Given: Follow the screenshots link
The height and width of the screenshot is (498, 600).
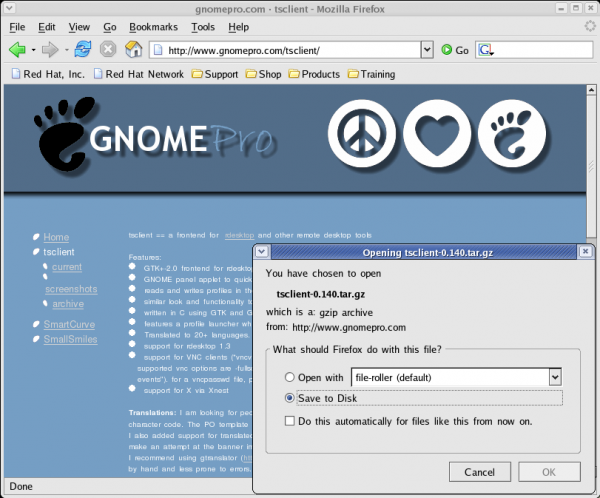Looking at the screenshot, I should click(x=71, y=289).
